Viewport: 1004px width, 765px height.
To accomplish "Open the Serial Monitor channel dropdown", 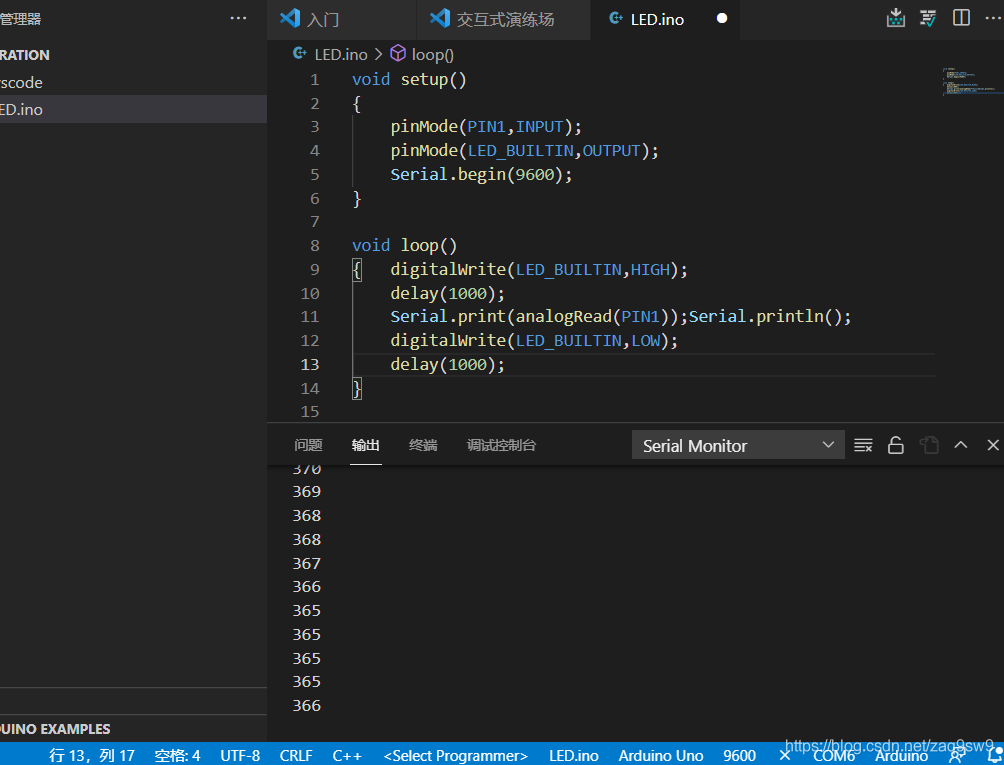I will click(738, 445).
